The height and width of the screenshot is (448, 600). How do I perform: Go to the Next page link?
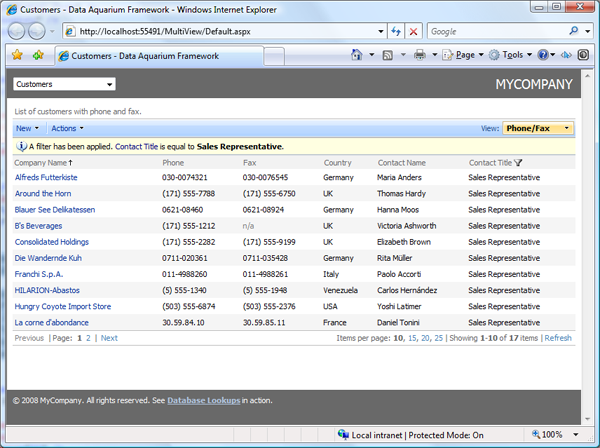point(109,338)
